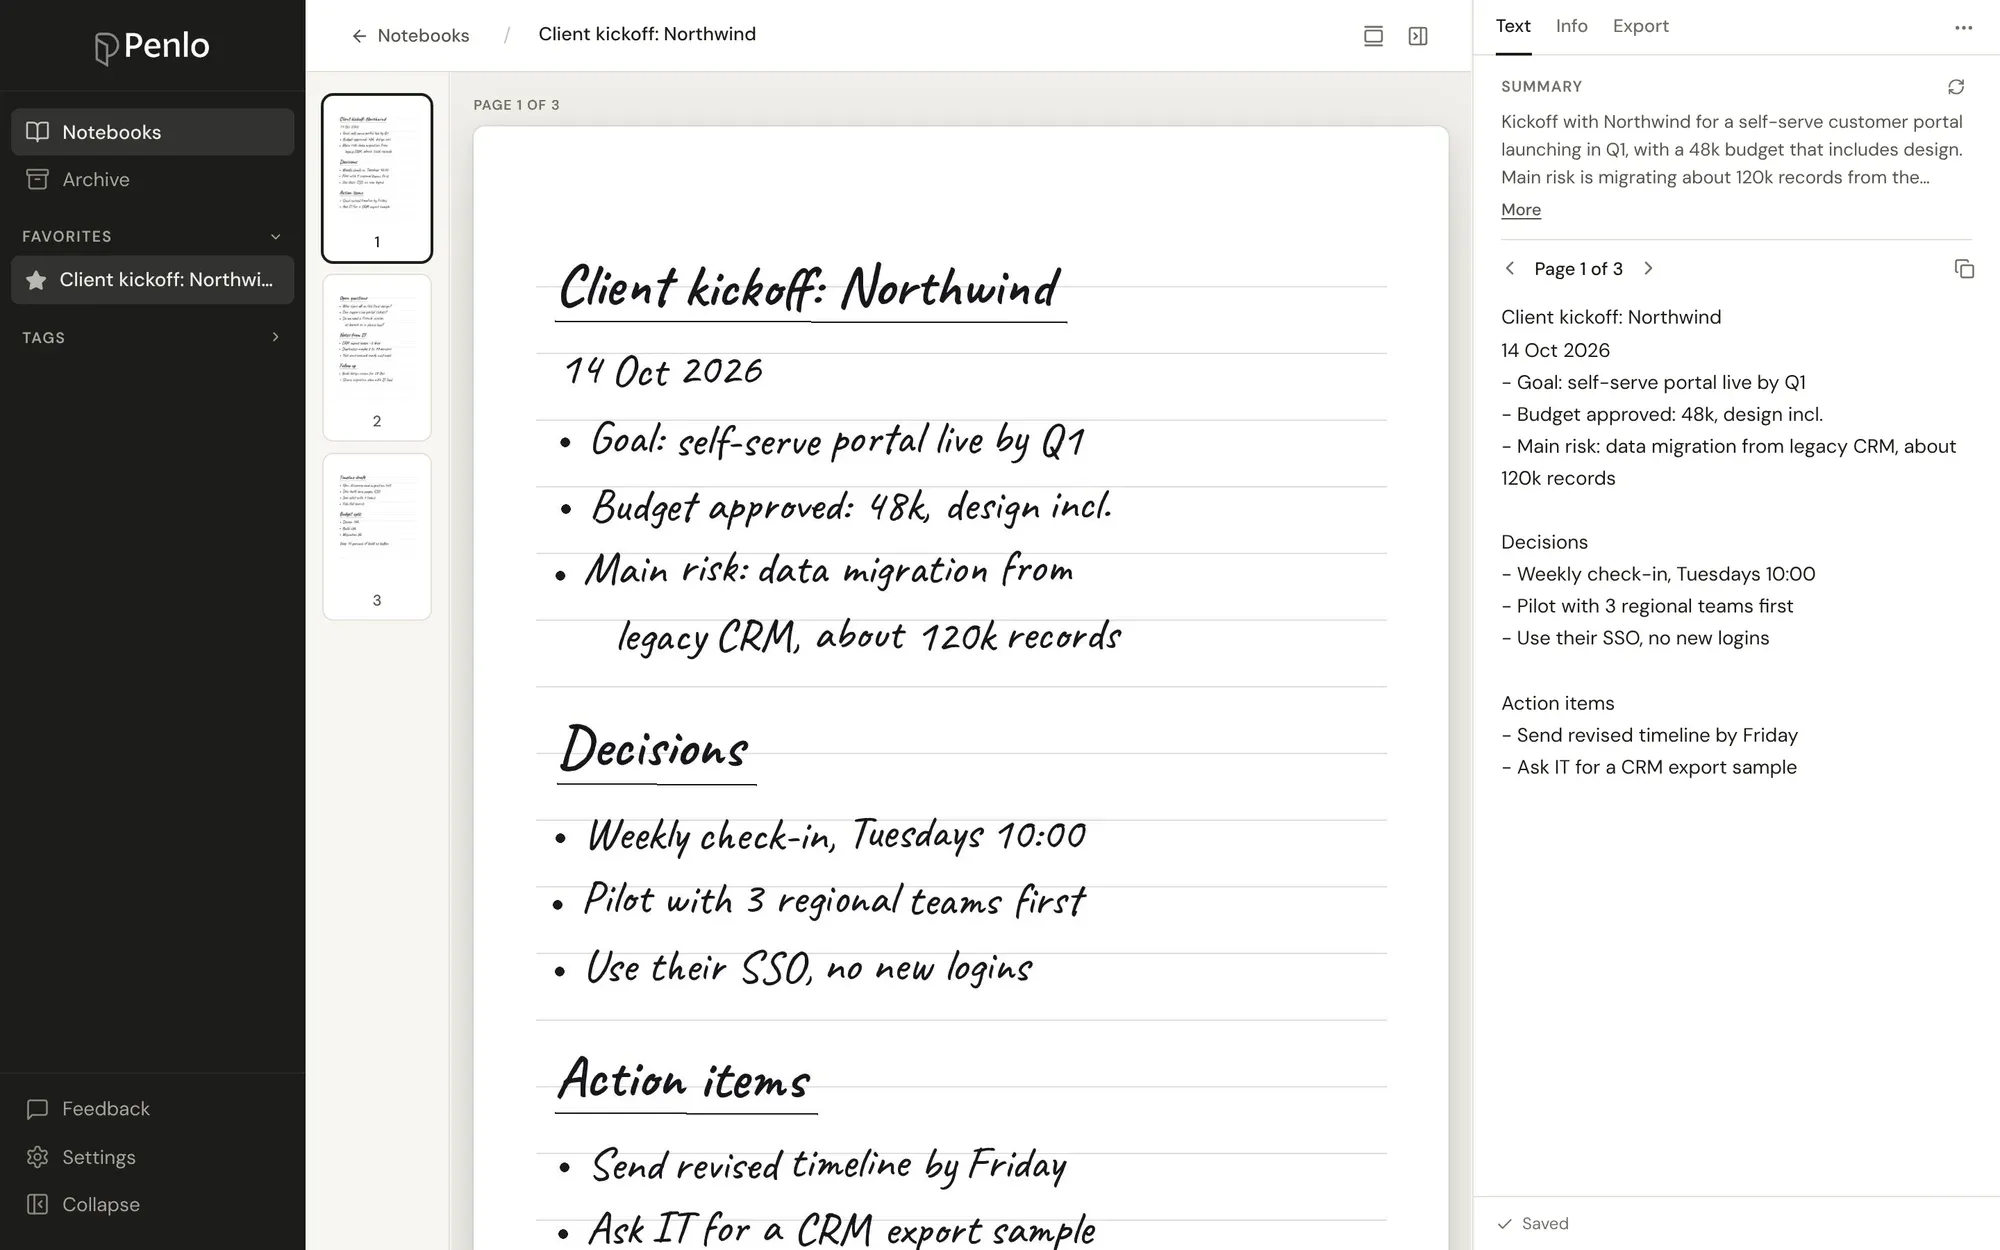2000x1250 pixels.
Task: Click the breadcrumb title Client kickoff: Northwind
Action: pos(647,34)
